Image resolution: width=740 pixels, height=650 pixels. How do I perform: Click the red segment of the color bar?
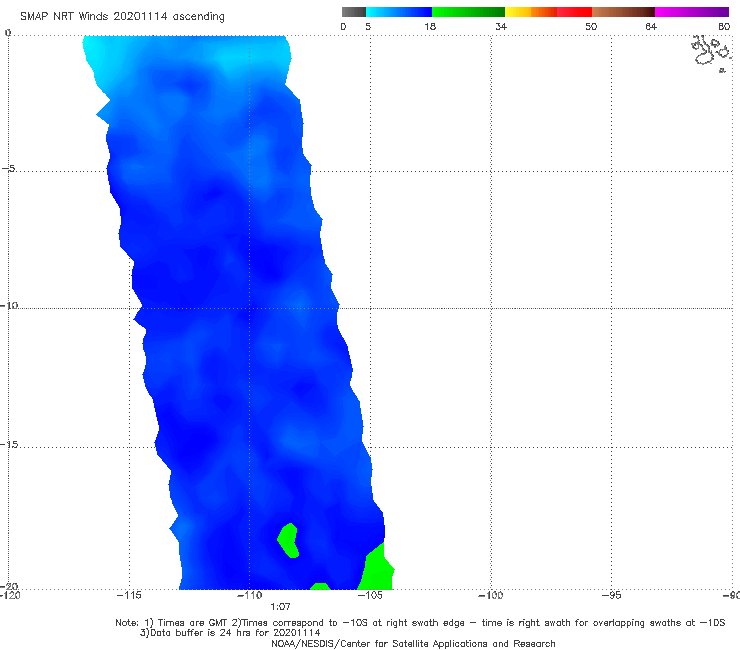(574, 12)
